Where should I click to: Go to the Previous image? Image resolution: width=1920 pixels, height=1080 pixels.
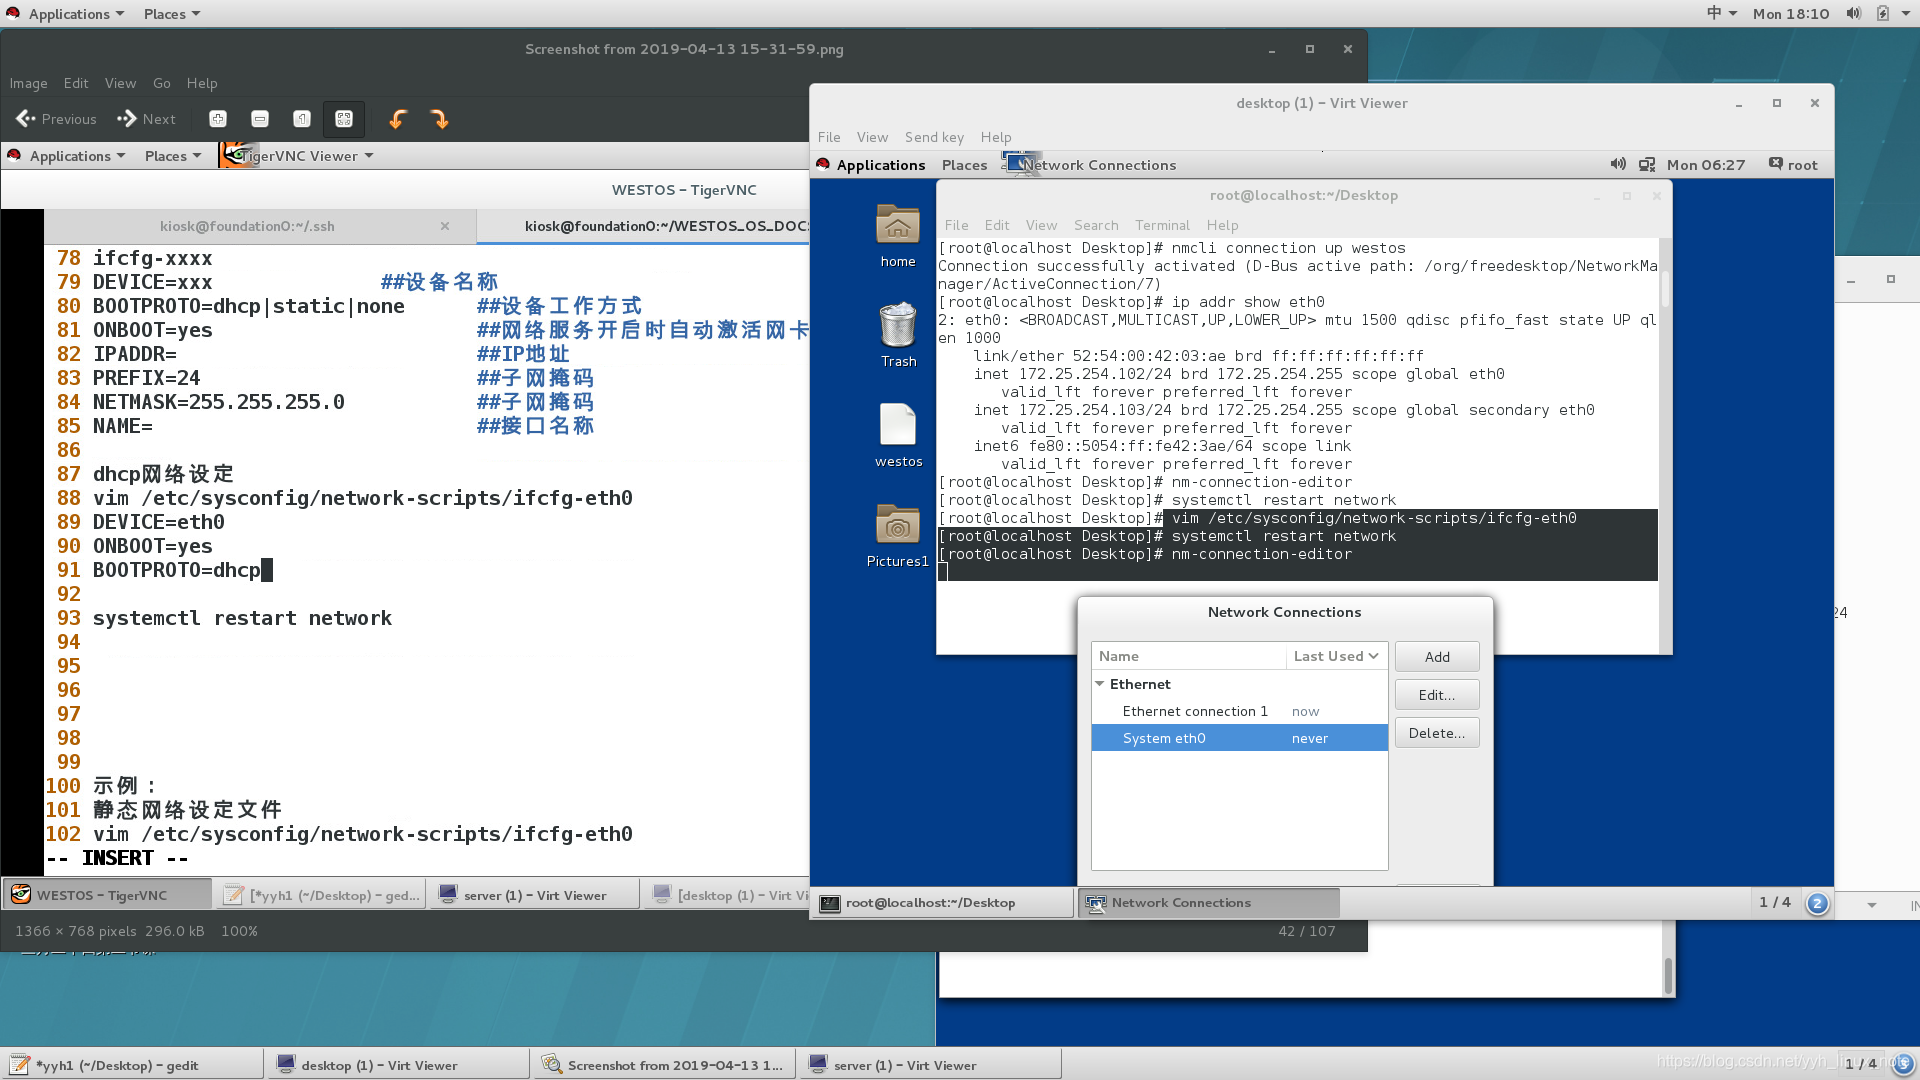[x=57, y=119]
